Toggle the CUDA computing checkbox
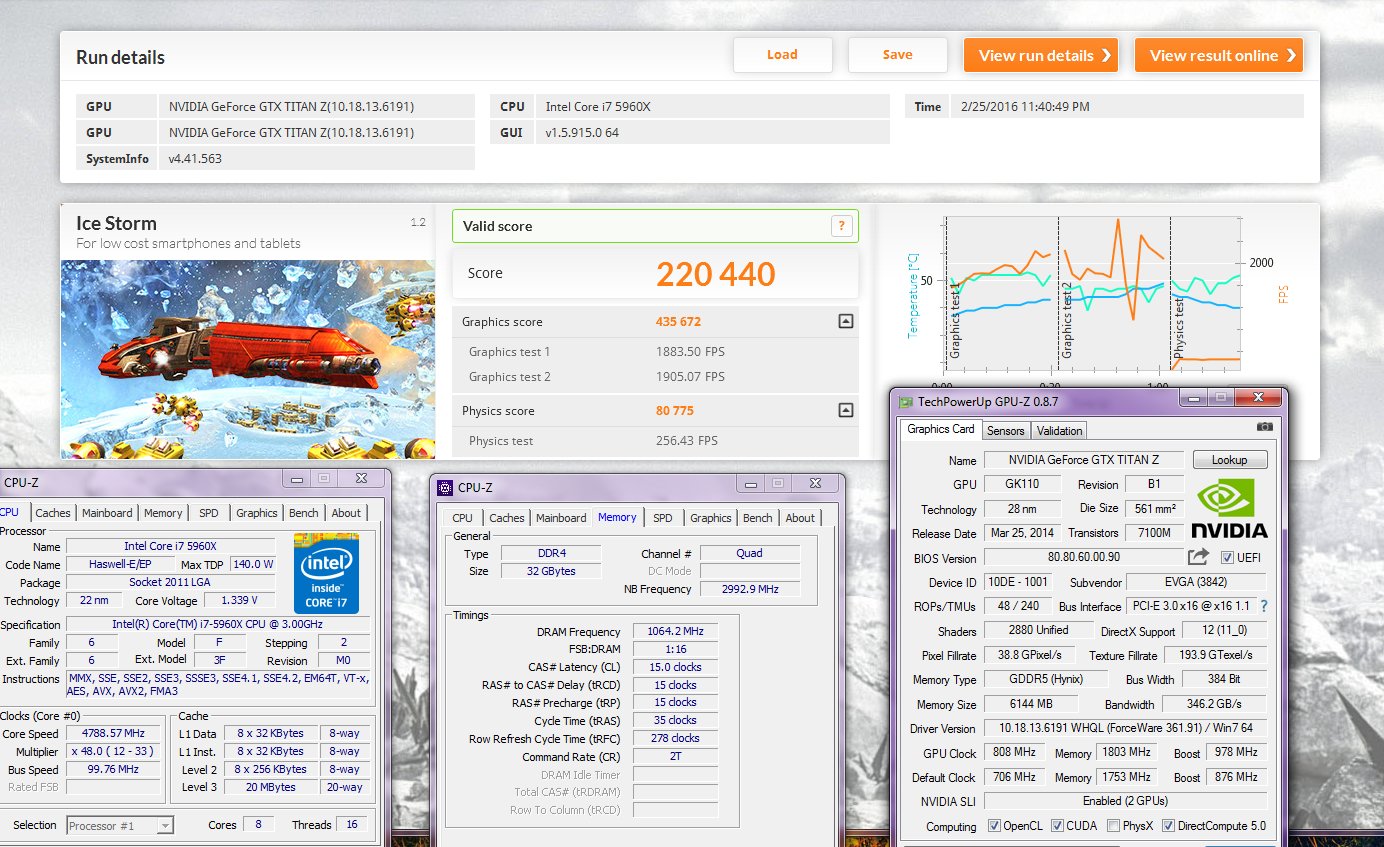 point(1056,826)
